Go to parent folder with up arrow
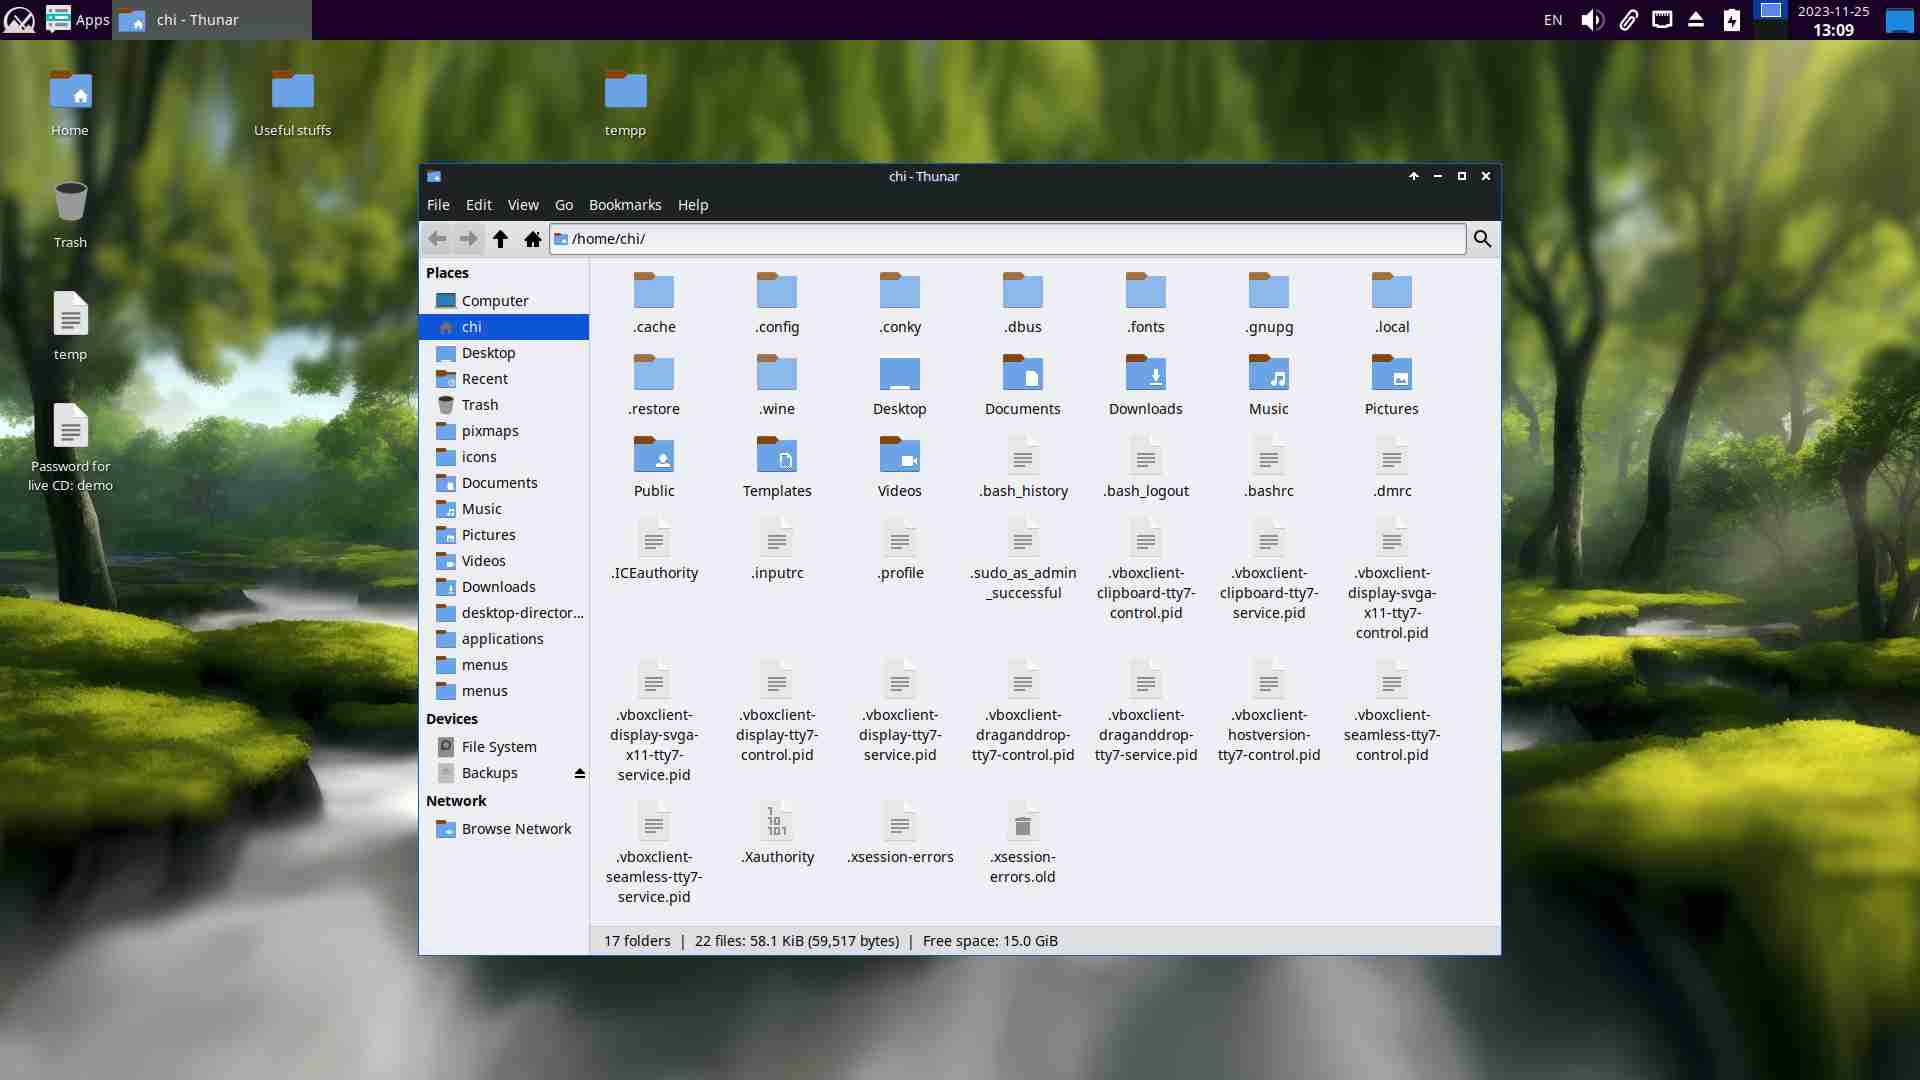The width and height of the screenshot is (1920, 1080). point(500,239)
